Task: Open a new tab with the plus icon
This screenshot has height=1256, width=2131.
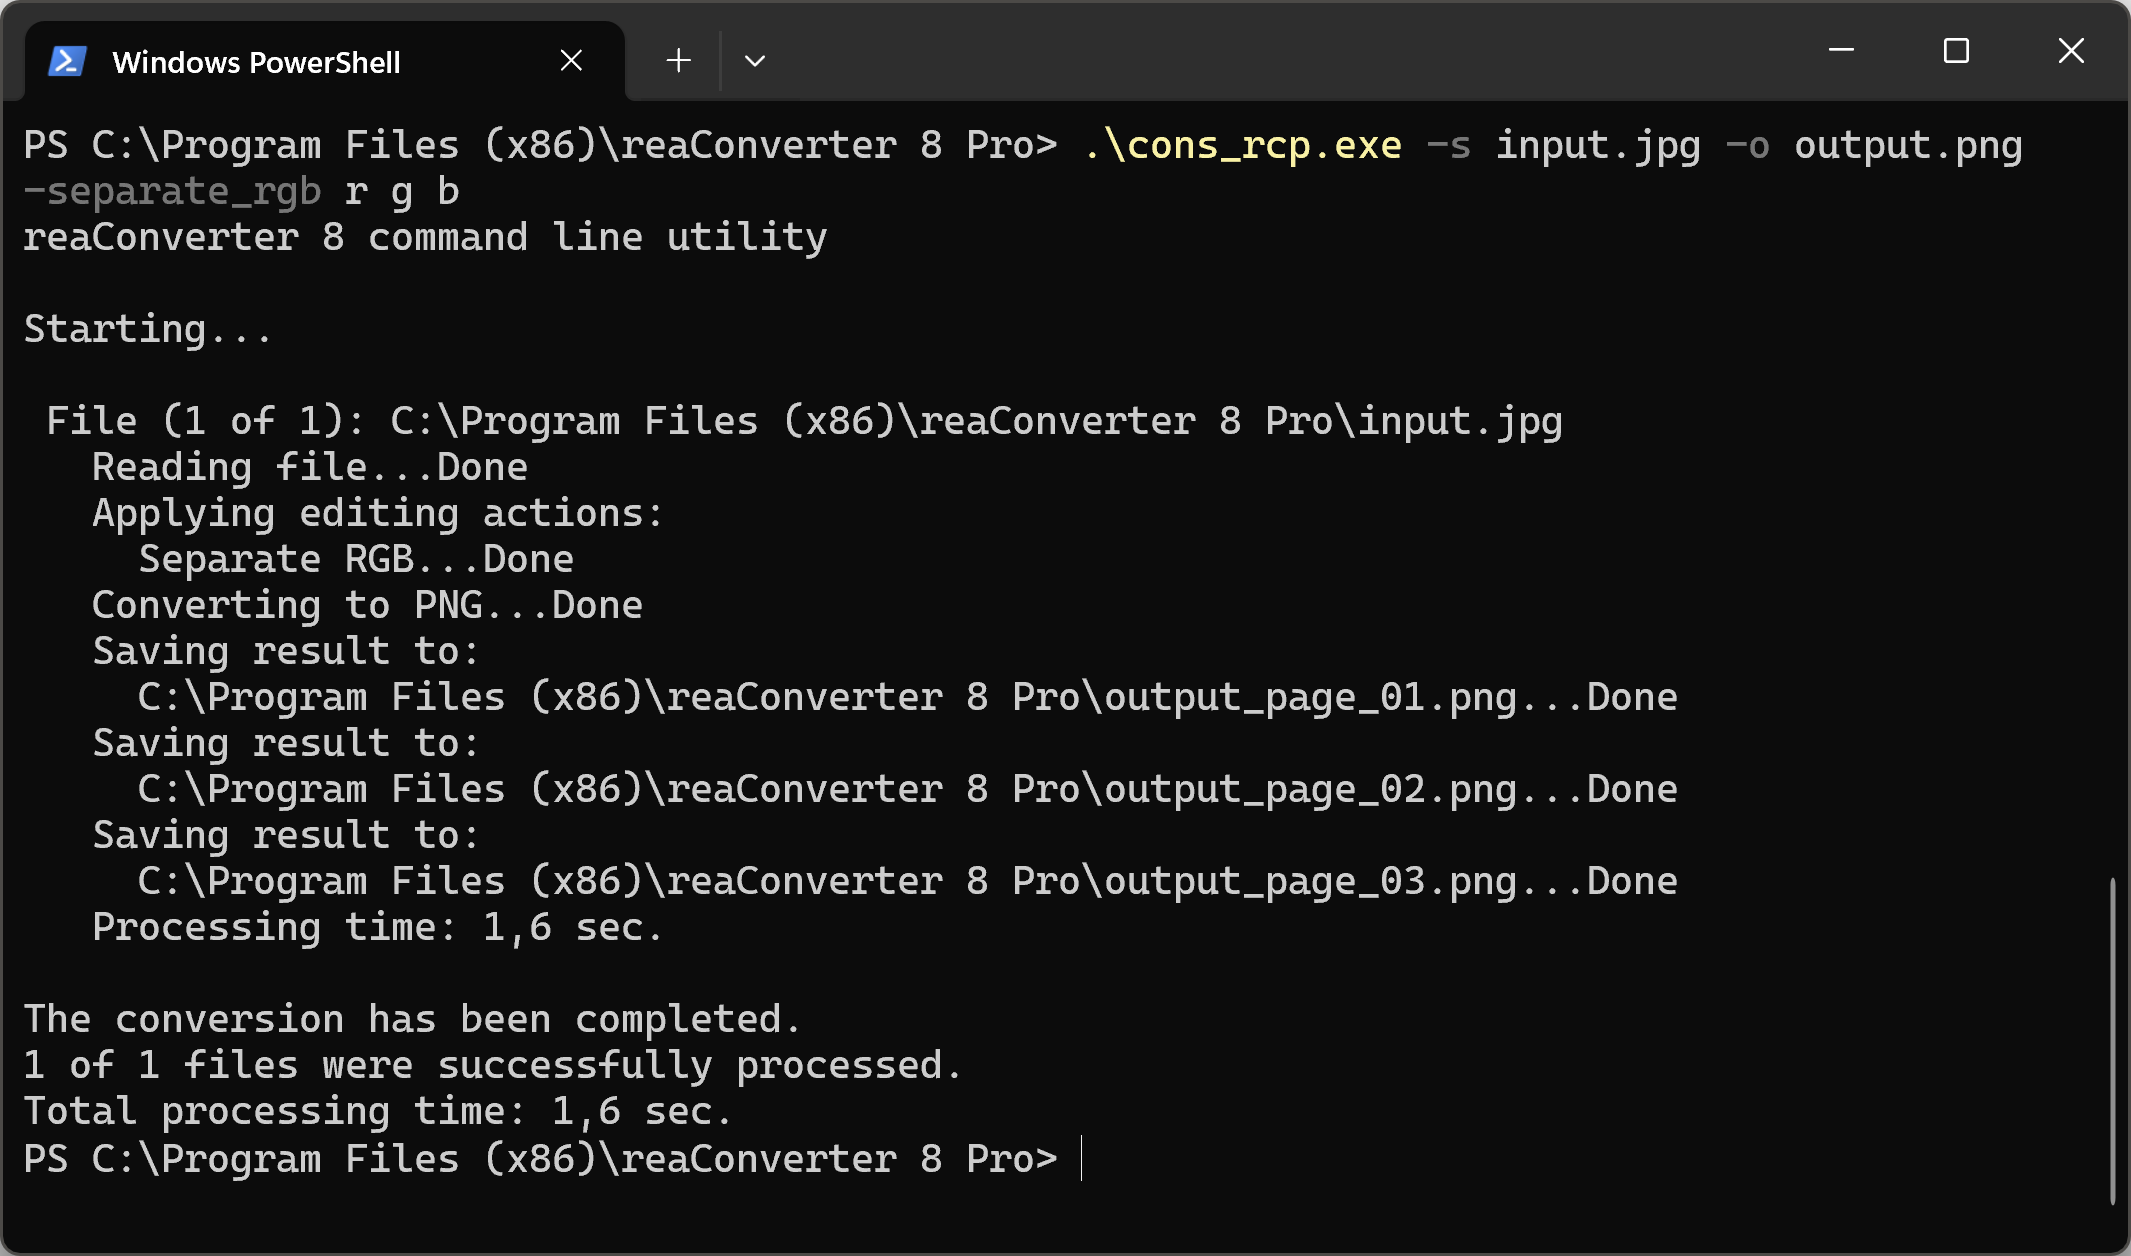Action: (678, 61)
